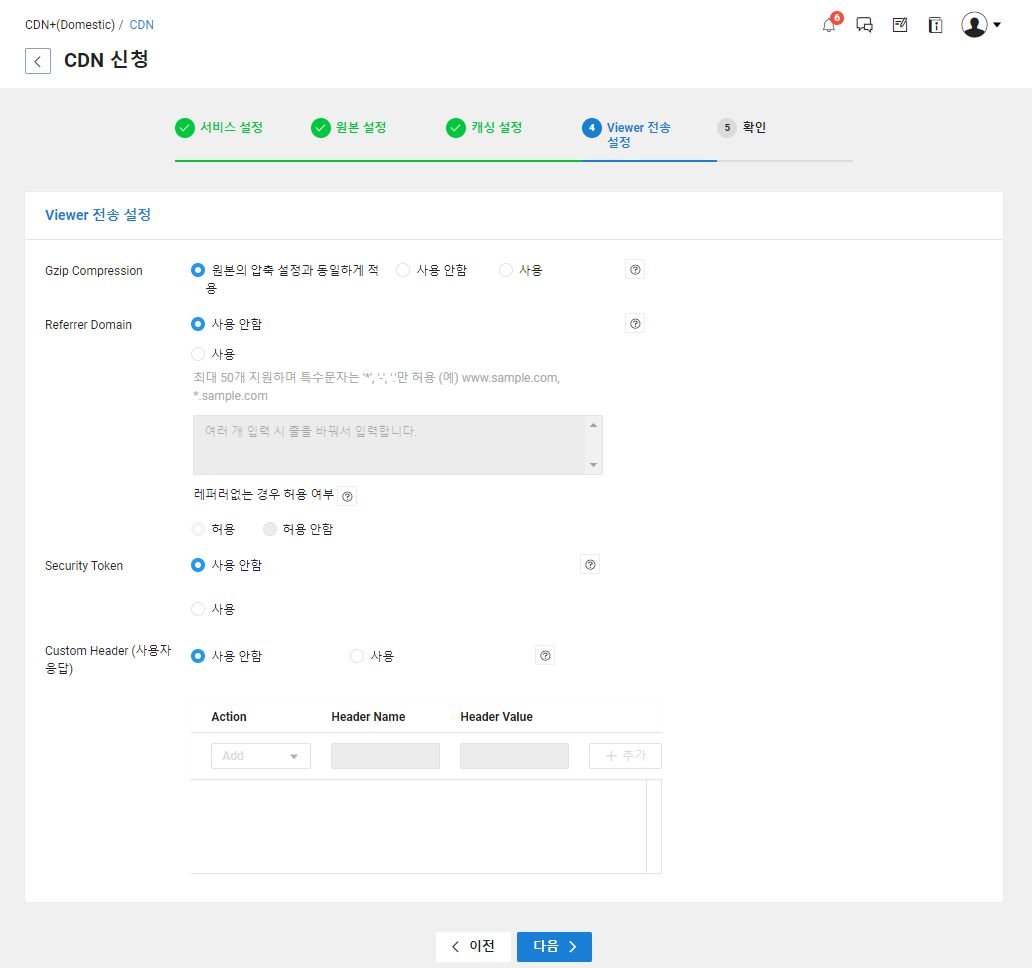The height and width of the screenshot is (968, 1032).
Task: Click the Gzip Compression label
Action: coord(93,270)
